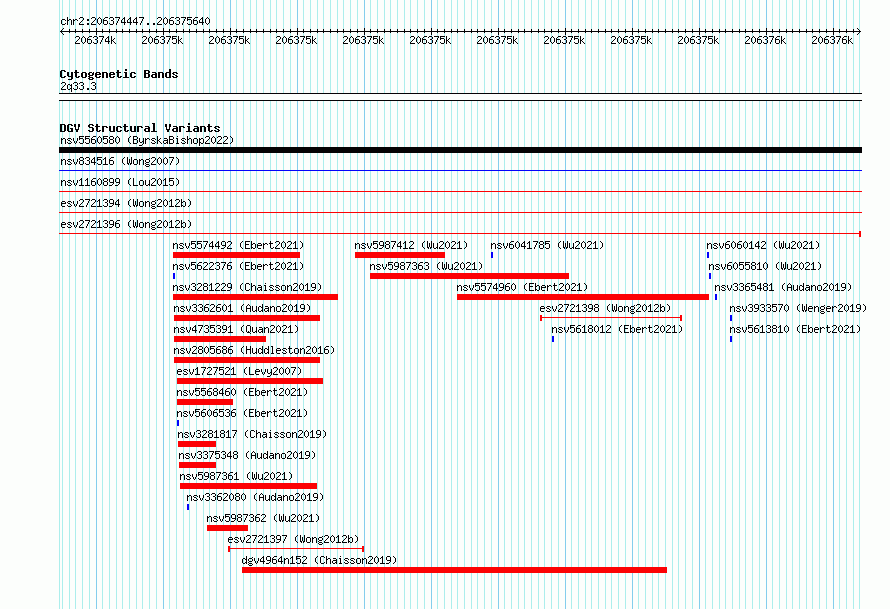Click the 206374k ruler tick label
Viewport: 890px width, 609px height.
point(95,40)
